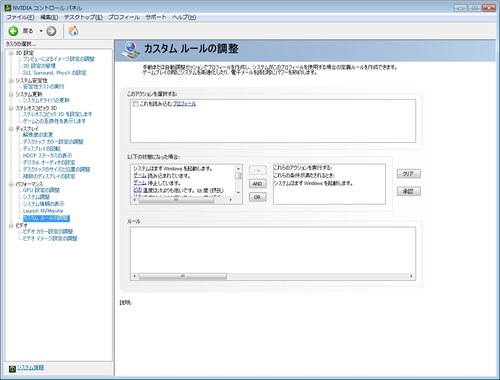Open the ヘルプ(H) menu
Screen dimensions: 500x380
(x=184, y=17)
